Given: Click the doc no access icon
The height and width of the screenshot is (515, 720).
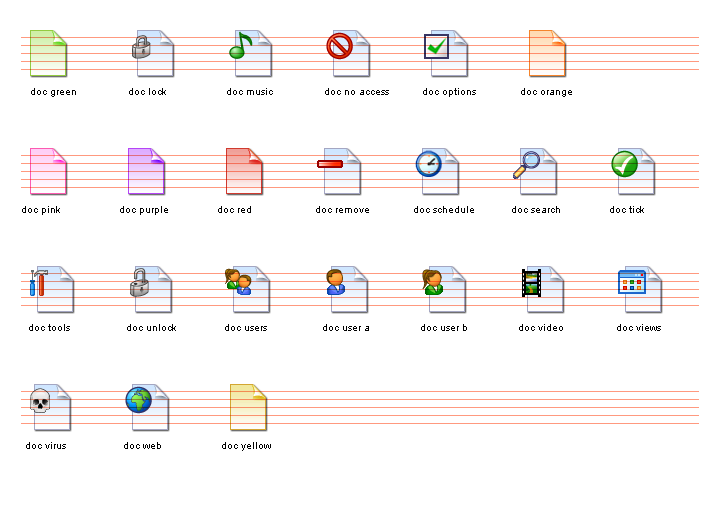Looking at the screenshot, I should (x=340, y=47).
